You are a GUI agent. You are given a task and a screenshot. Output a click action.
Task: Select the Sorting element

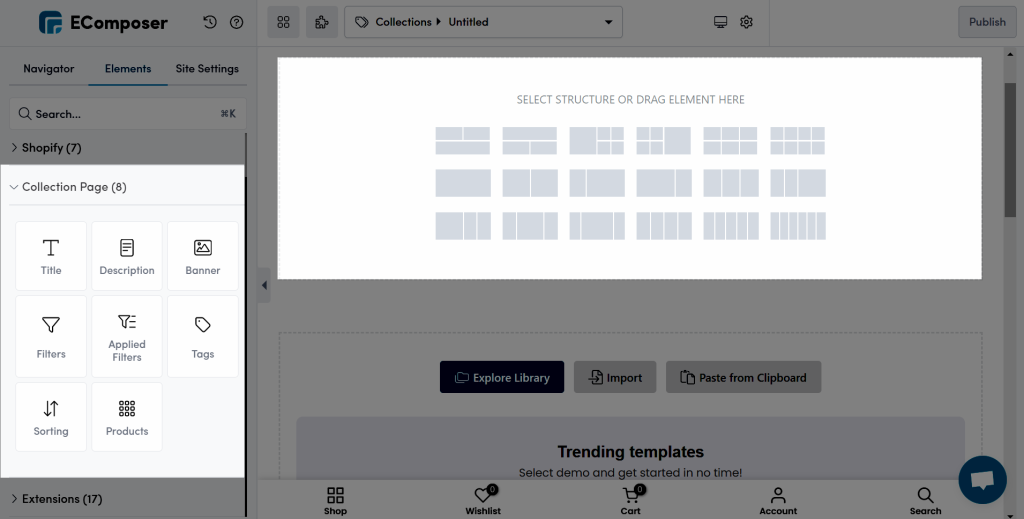click(x=51, y=417)
